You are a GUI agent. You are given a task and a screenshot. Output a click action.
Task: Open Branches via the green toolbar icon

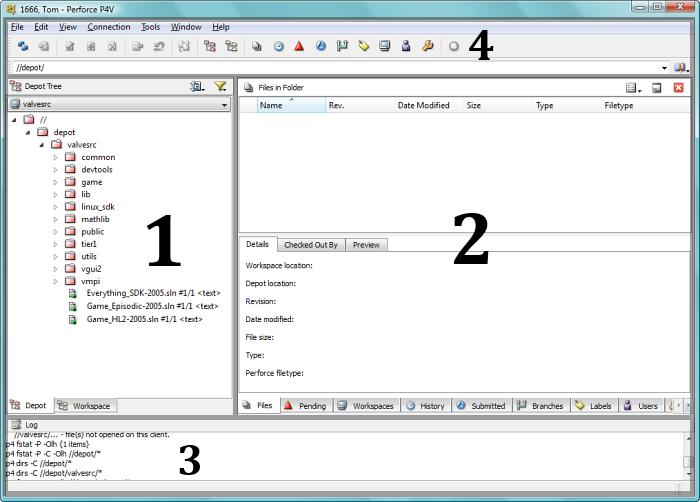342,46
